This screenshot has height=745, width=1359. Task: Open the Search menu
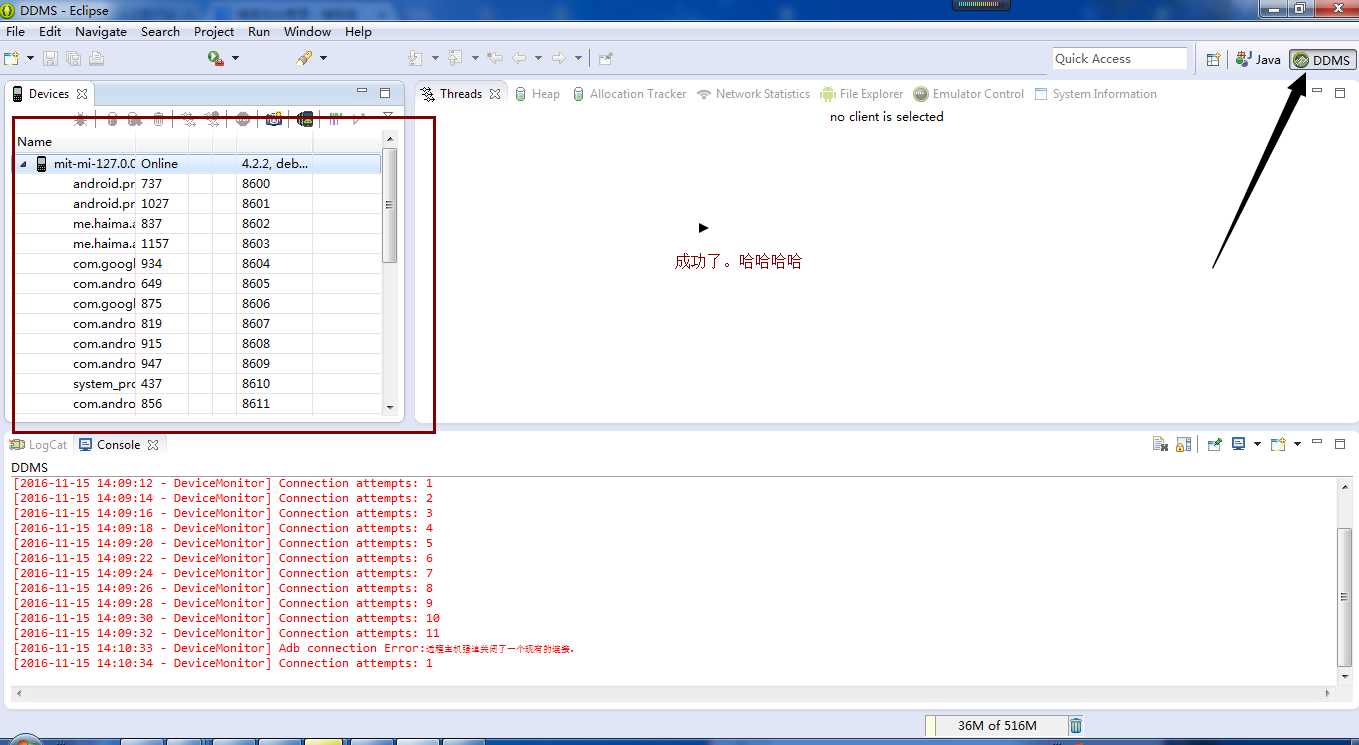[x=160, y=32]
